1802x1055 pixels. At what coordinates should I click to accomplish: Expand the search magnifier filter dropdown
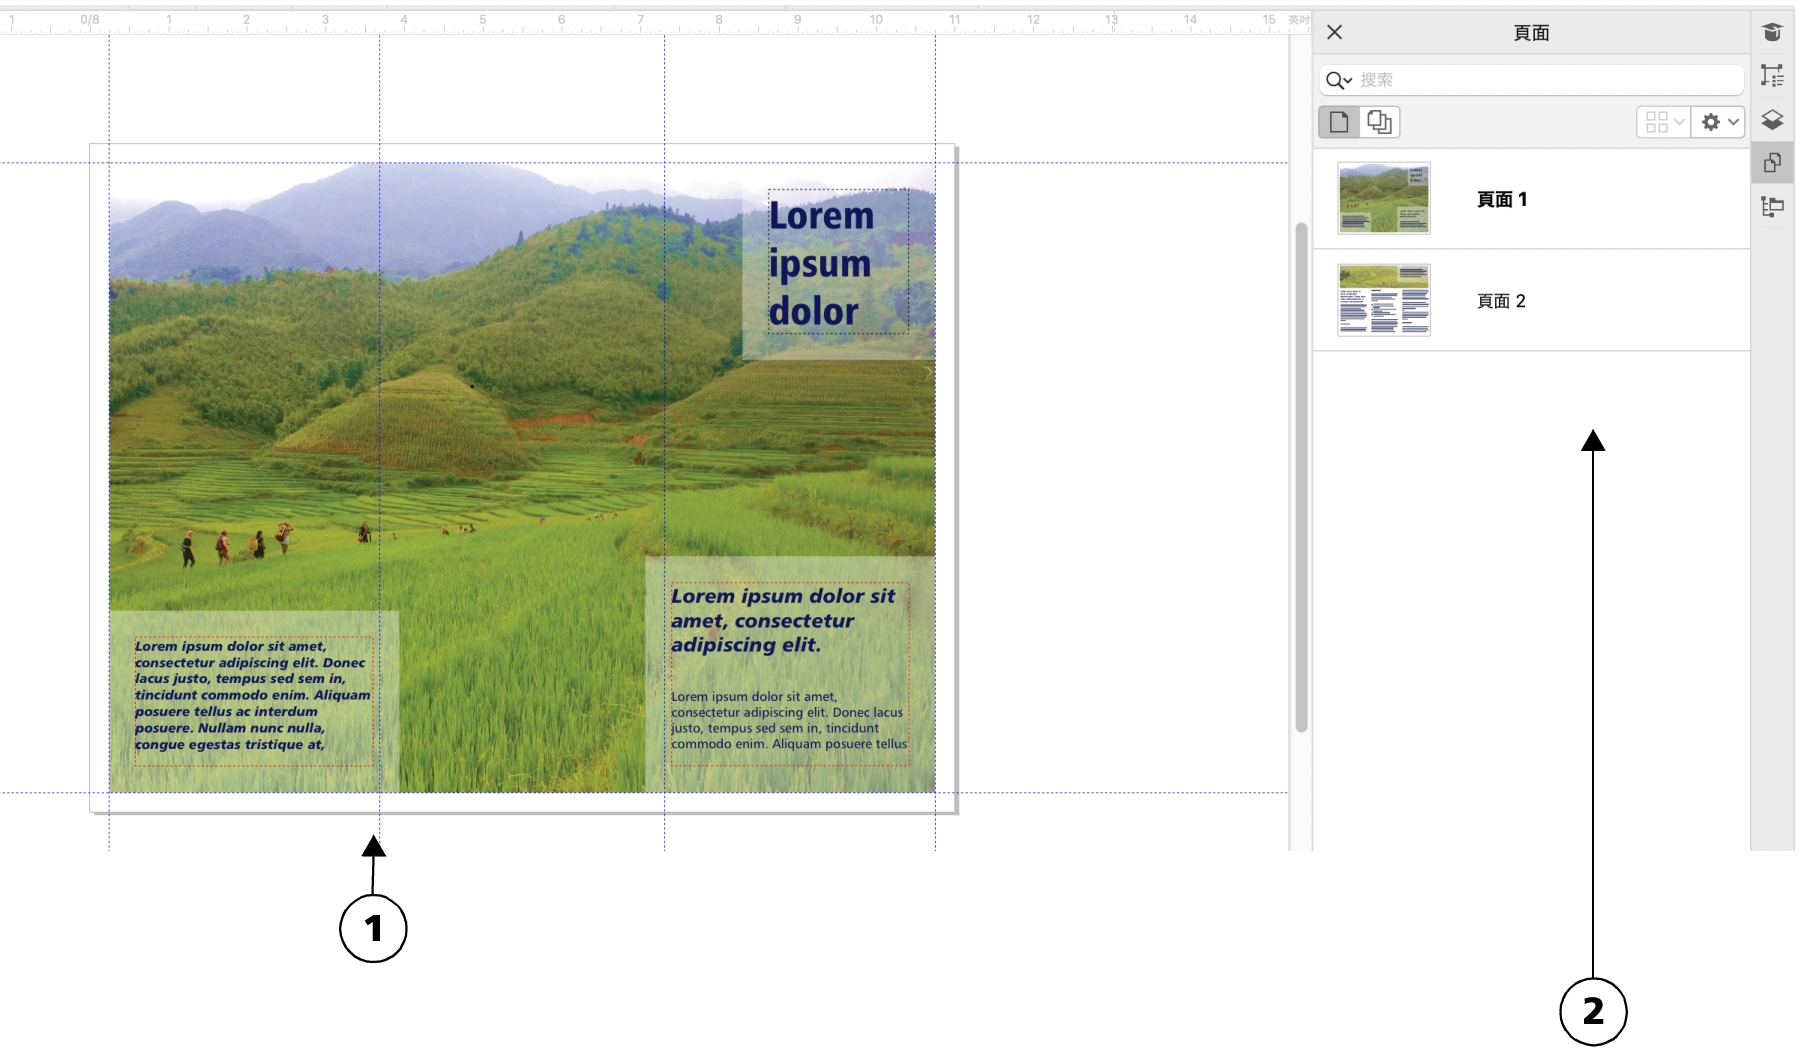1339,80
